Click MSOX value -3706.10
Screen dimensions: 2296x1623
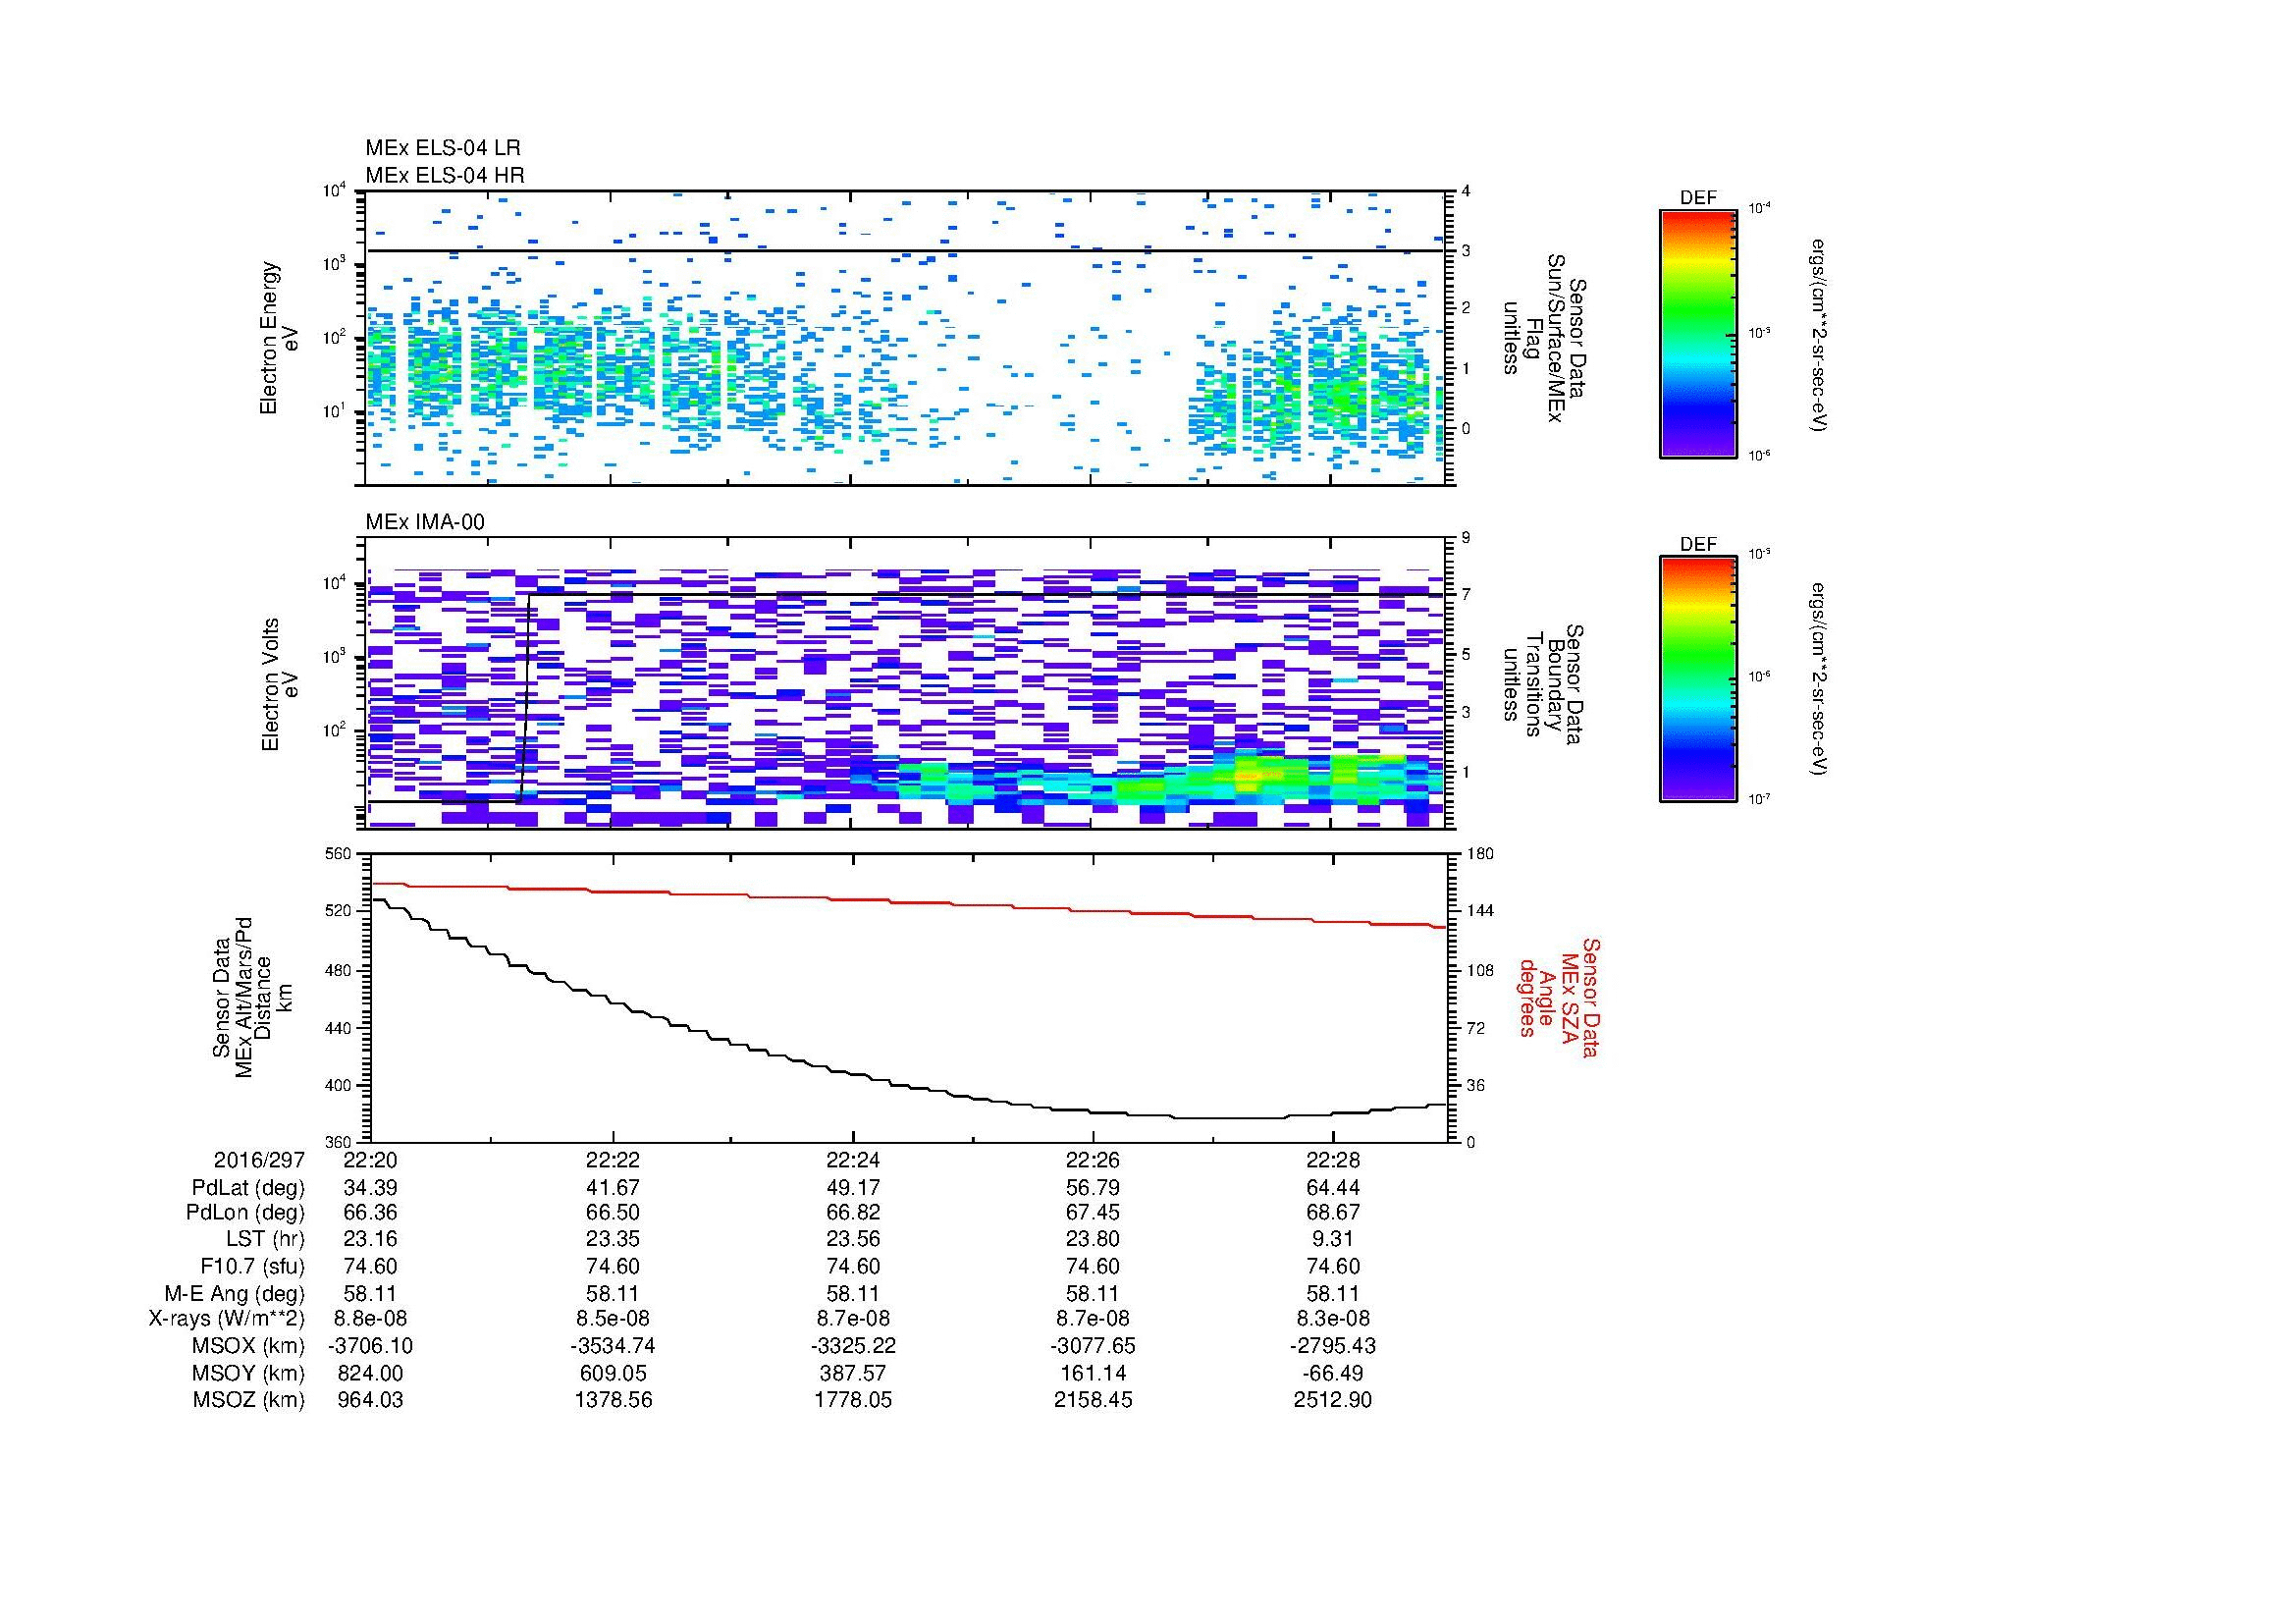(x=371, y=1346)
